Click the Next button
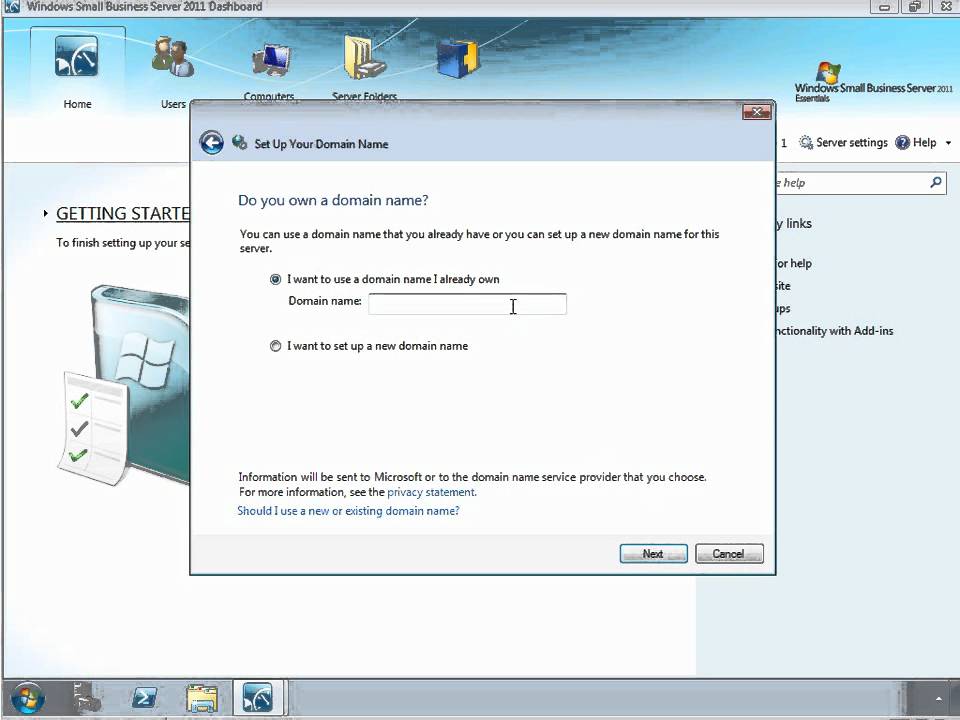Image resolution: width=960 pixels, height=720 pixels. [x=653, y=553]
